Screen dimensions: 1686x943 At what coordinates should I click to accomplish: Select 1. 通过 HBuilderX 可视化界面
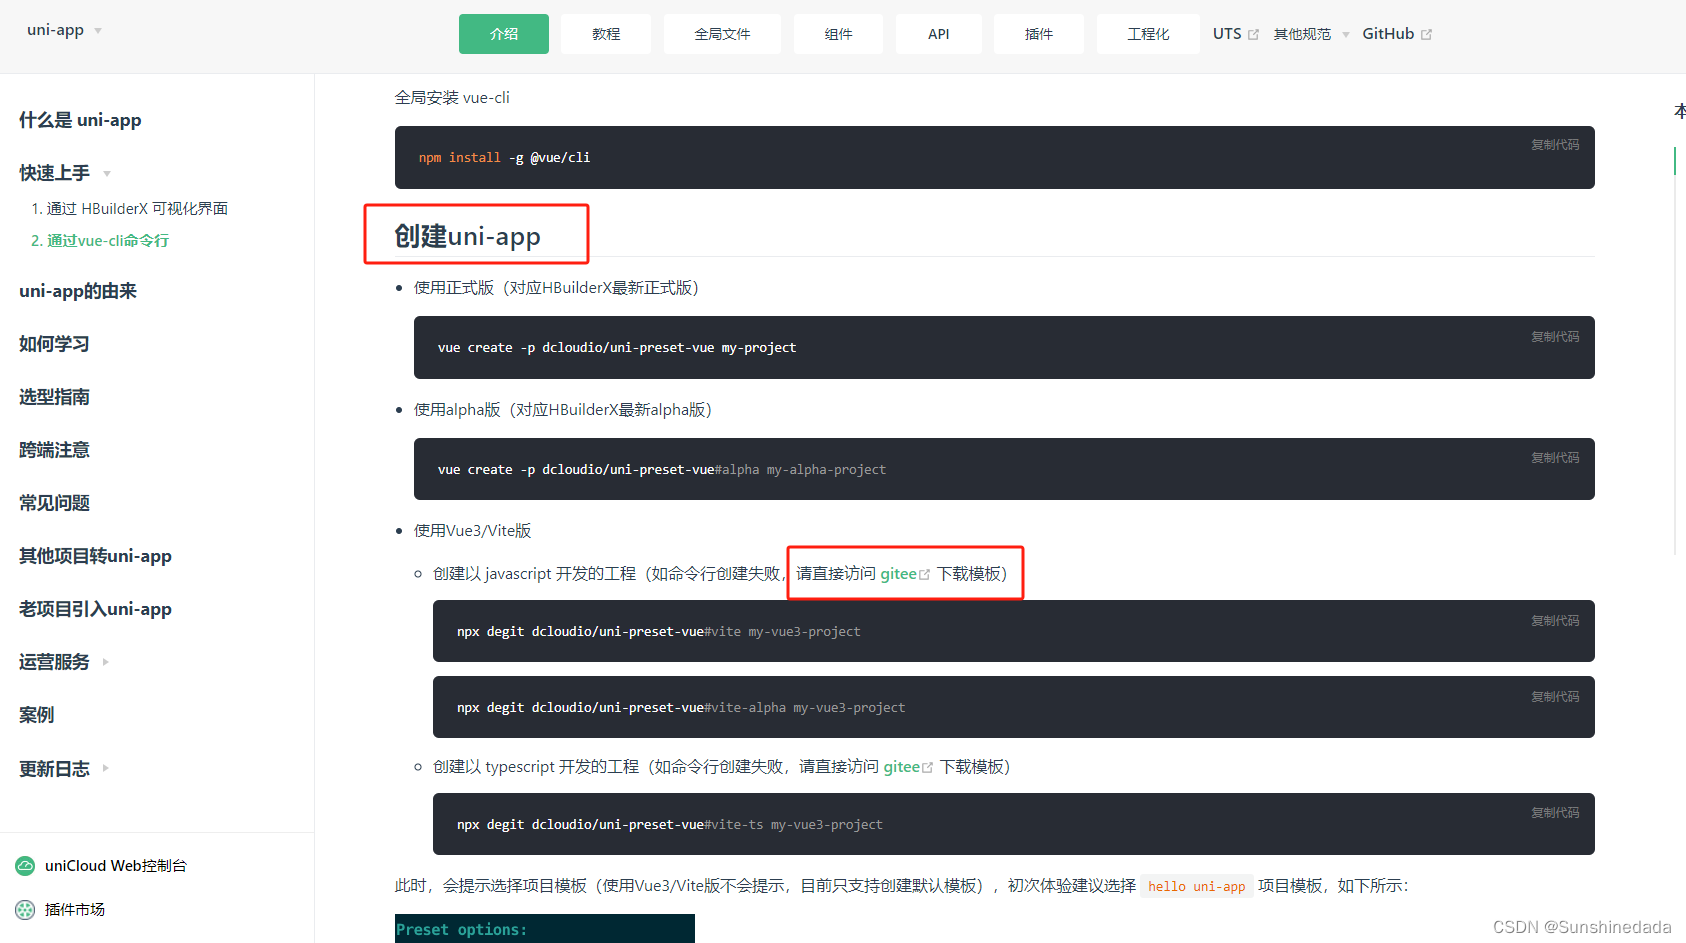(x=129, y=208)
